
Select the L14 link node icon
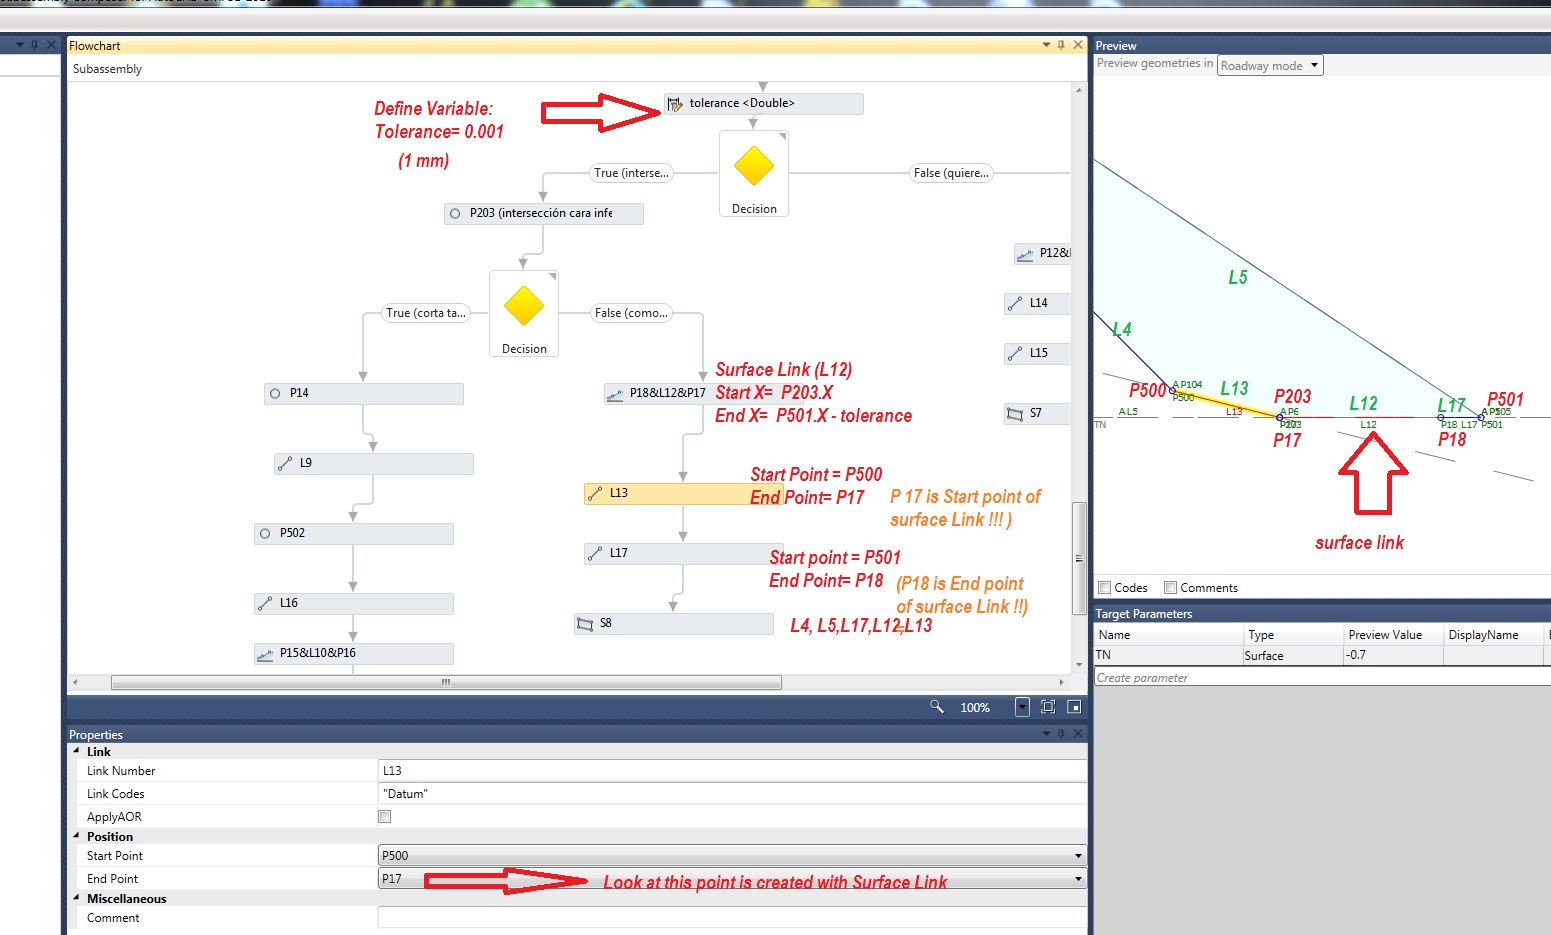pyautogui.click(x=1015, y=304)
